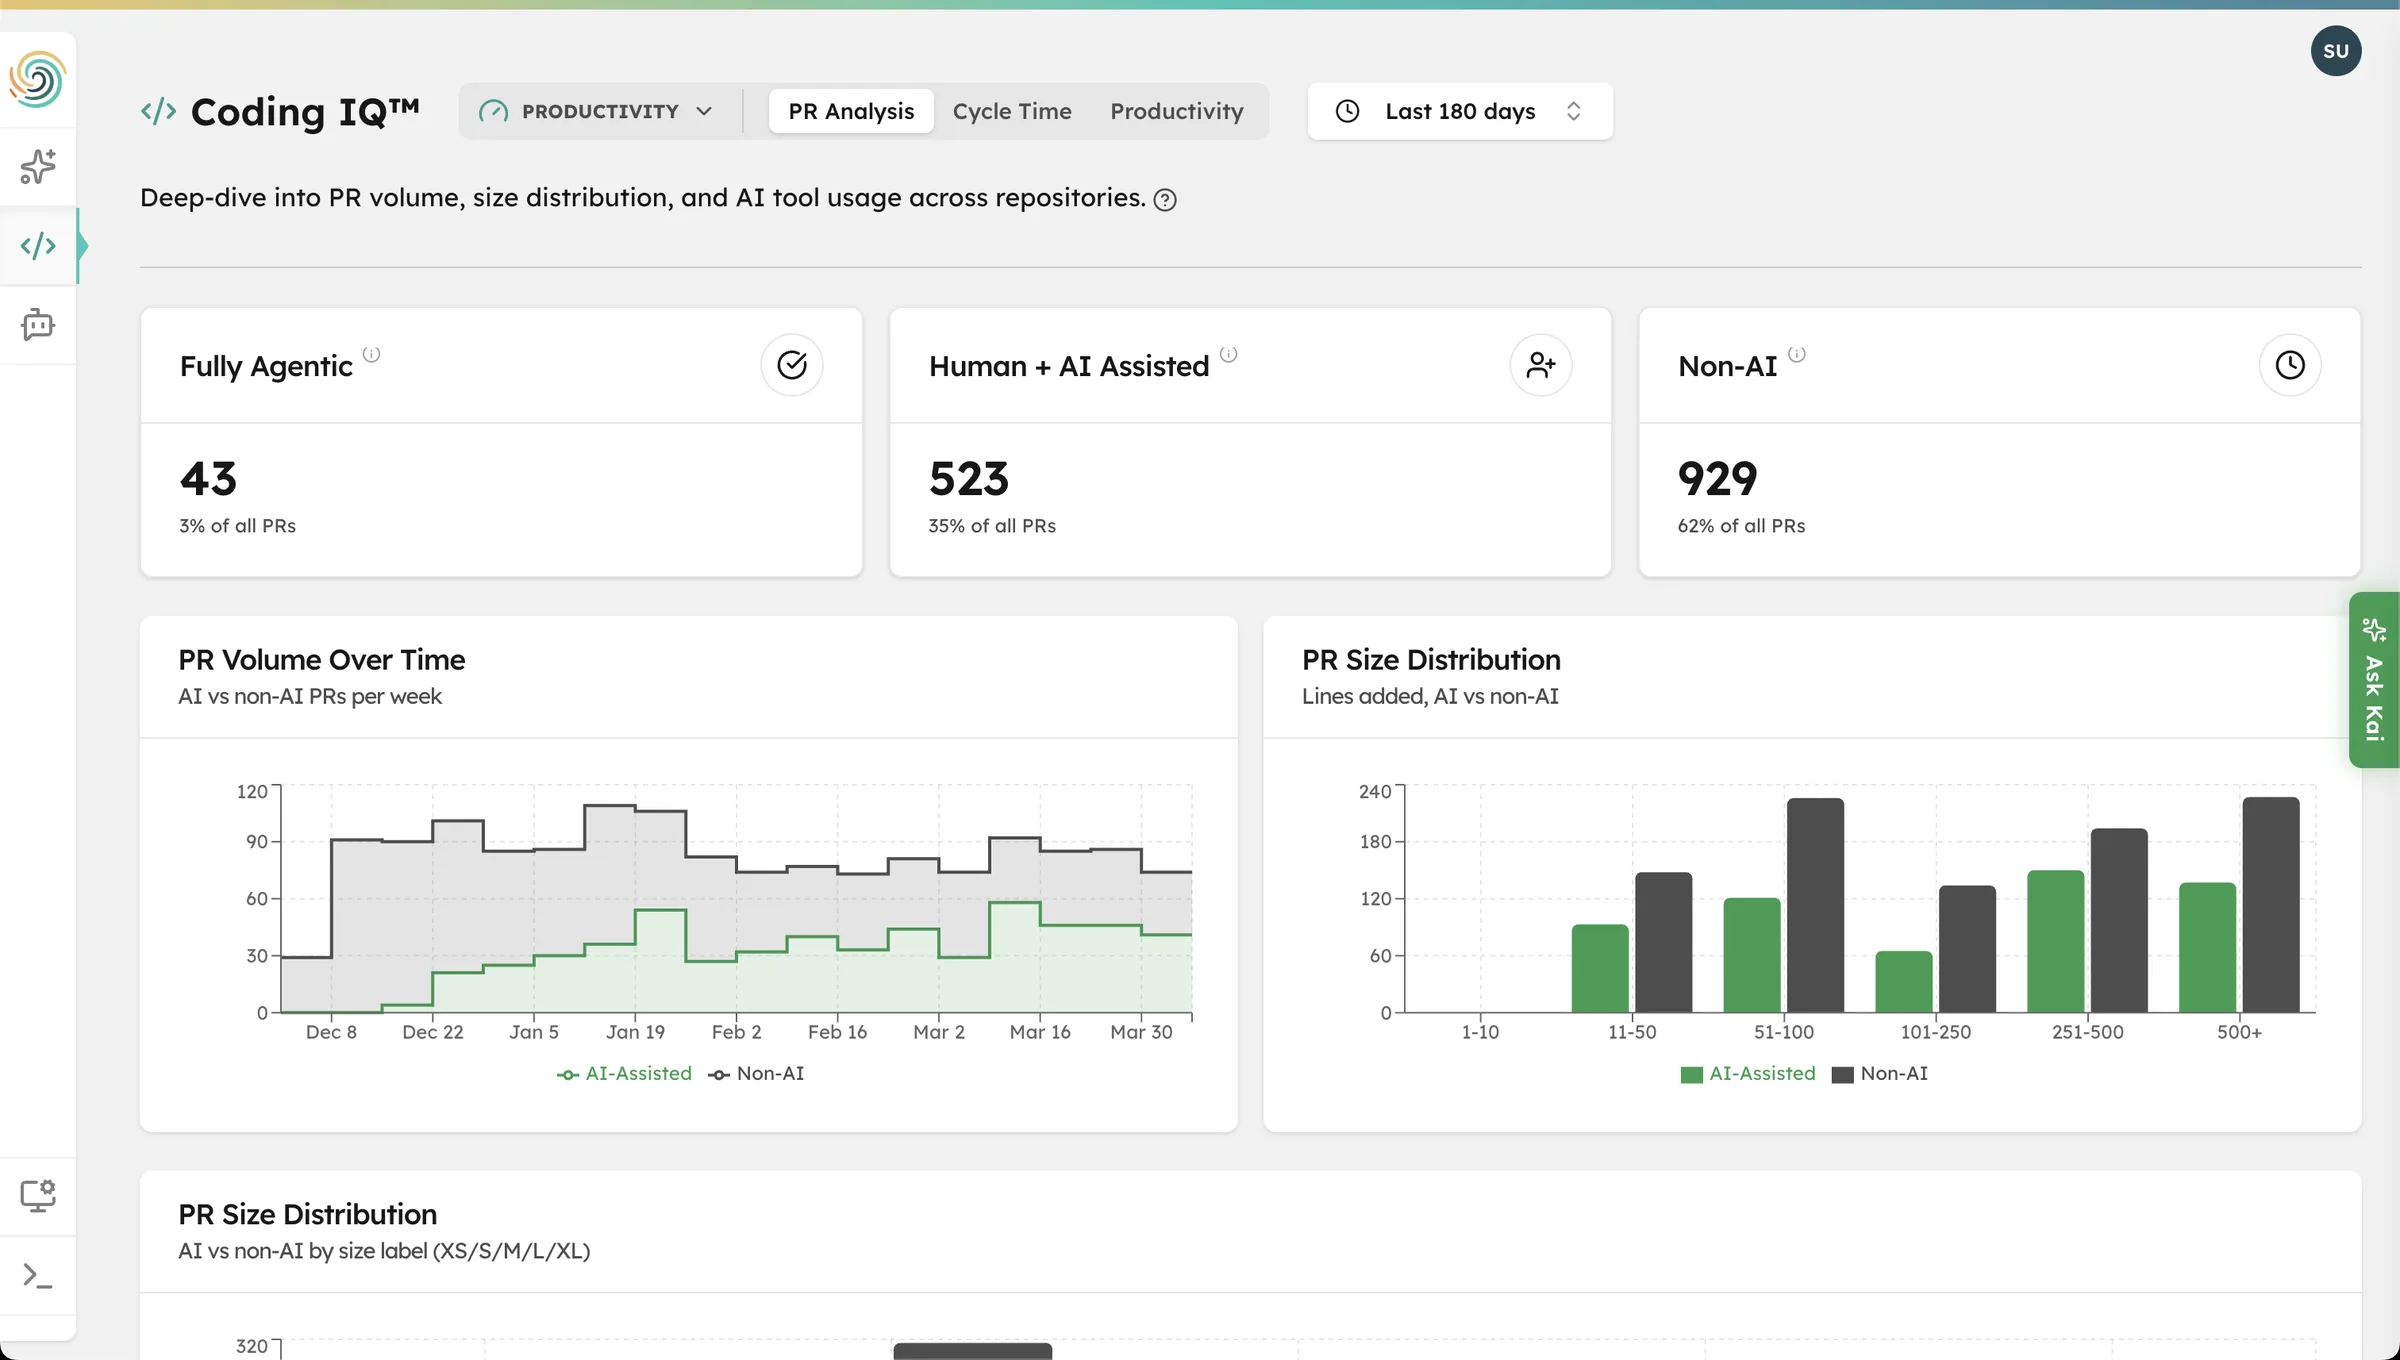Screen dimensions: 2400x1360
Task: Click Fully Agentic checkmark circle icon
Action: coord(791,365)
